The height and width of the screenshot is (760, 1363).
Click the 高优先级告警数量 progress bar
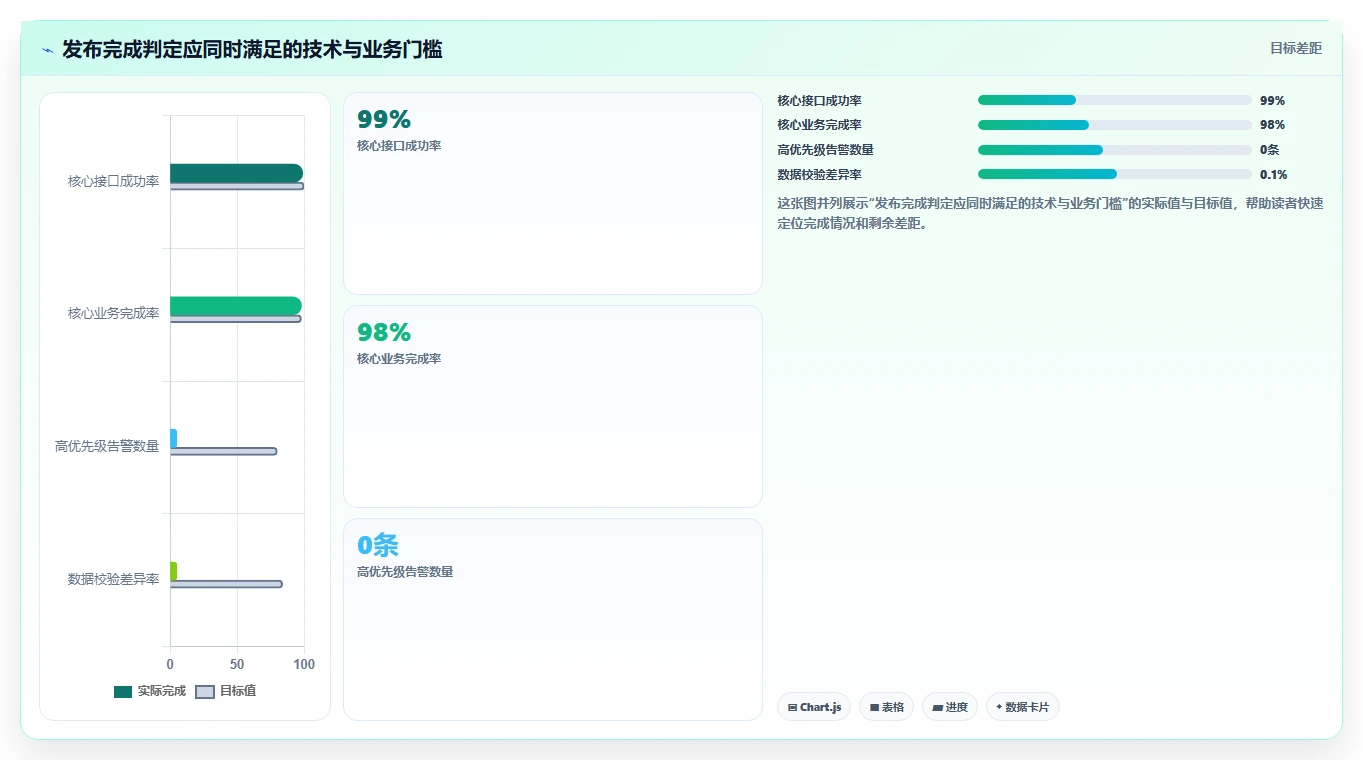[1115, 150]
